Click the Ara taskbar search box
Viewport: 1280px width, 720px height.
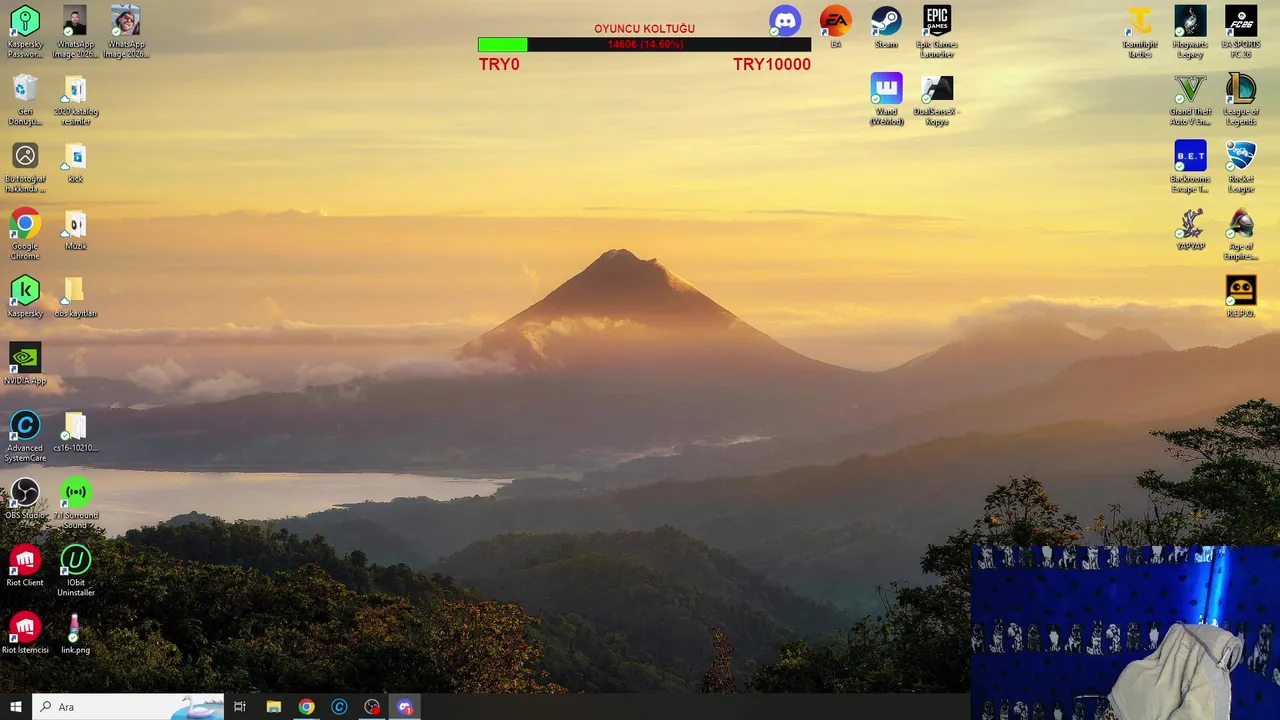coord(128,707)
